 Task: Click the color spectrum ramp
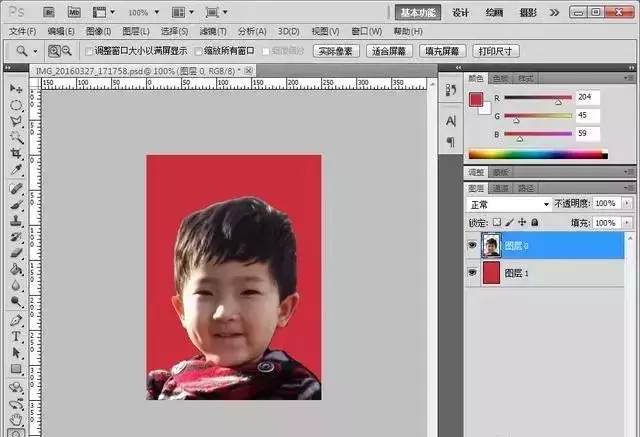pyautogui.click(x=538, y=155)
